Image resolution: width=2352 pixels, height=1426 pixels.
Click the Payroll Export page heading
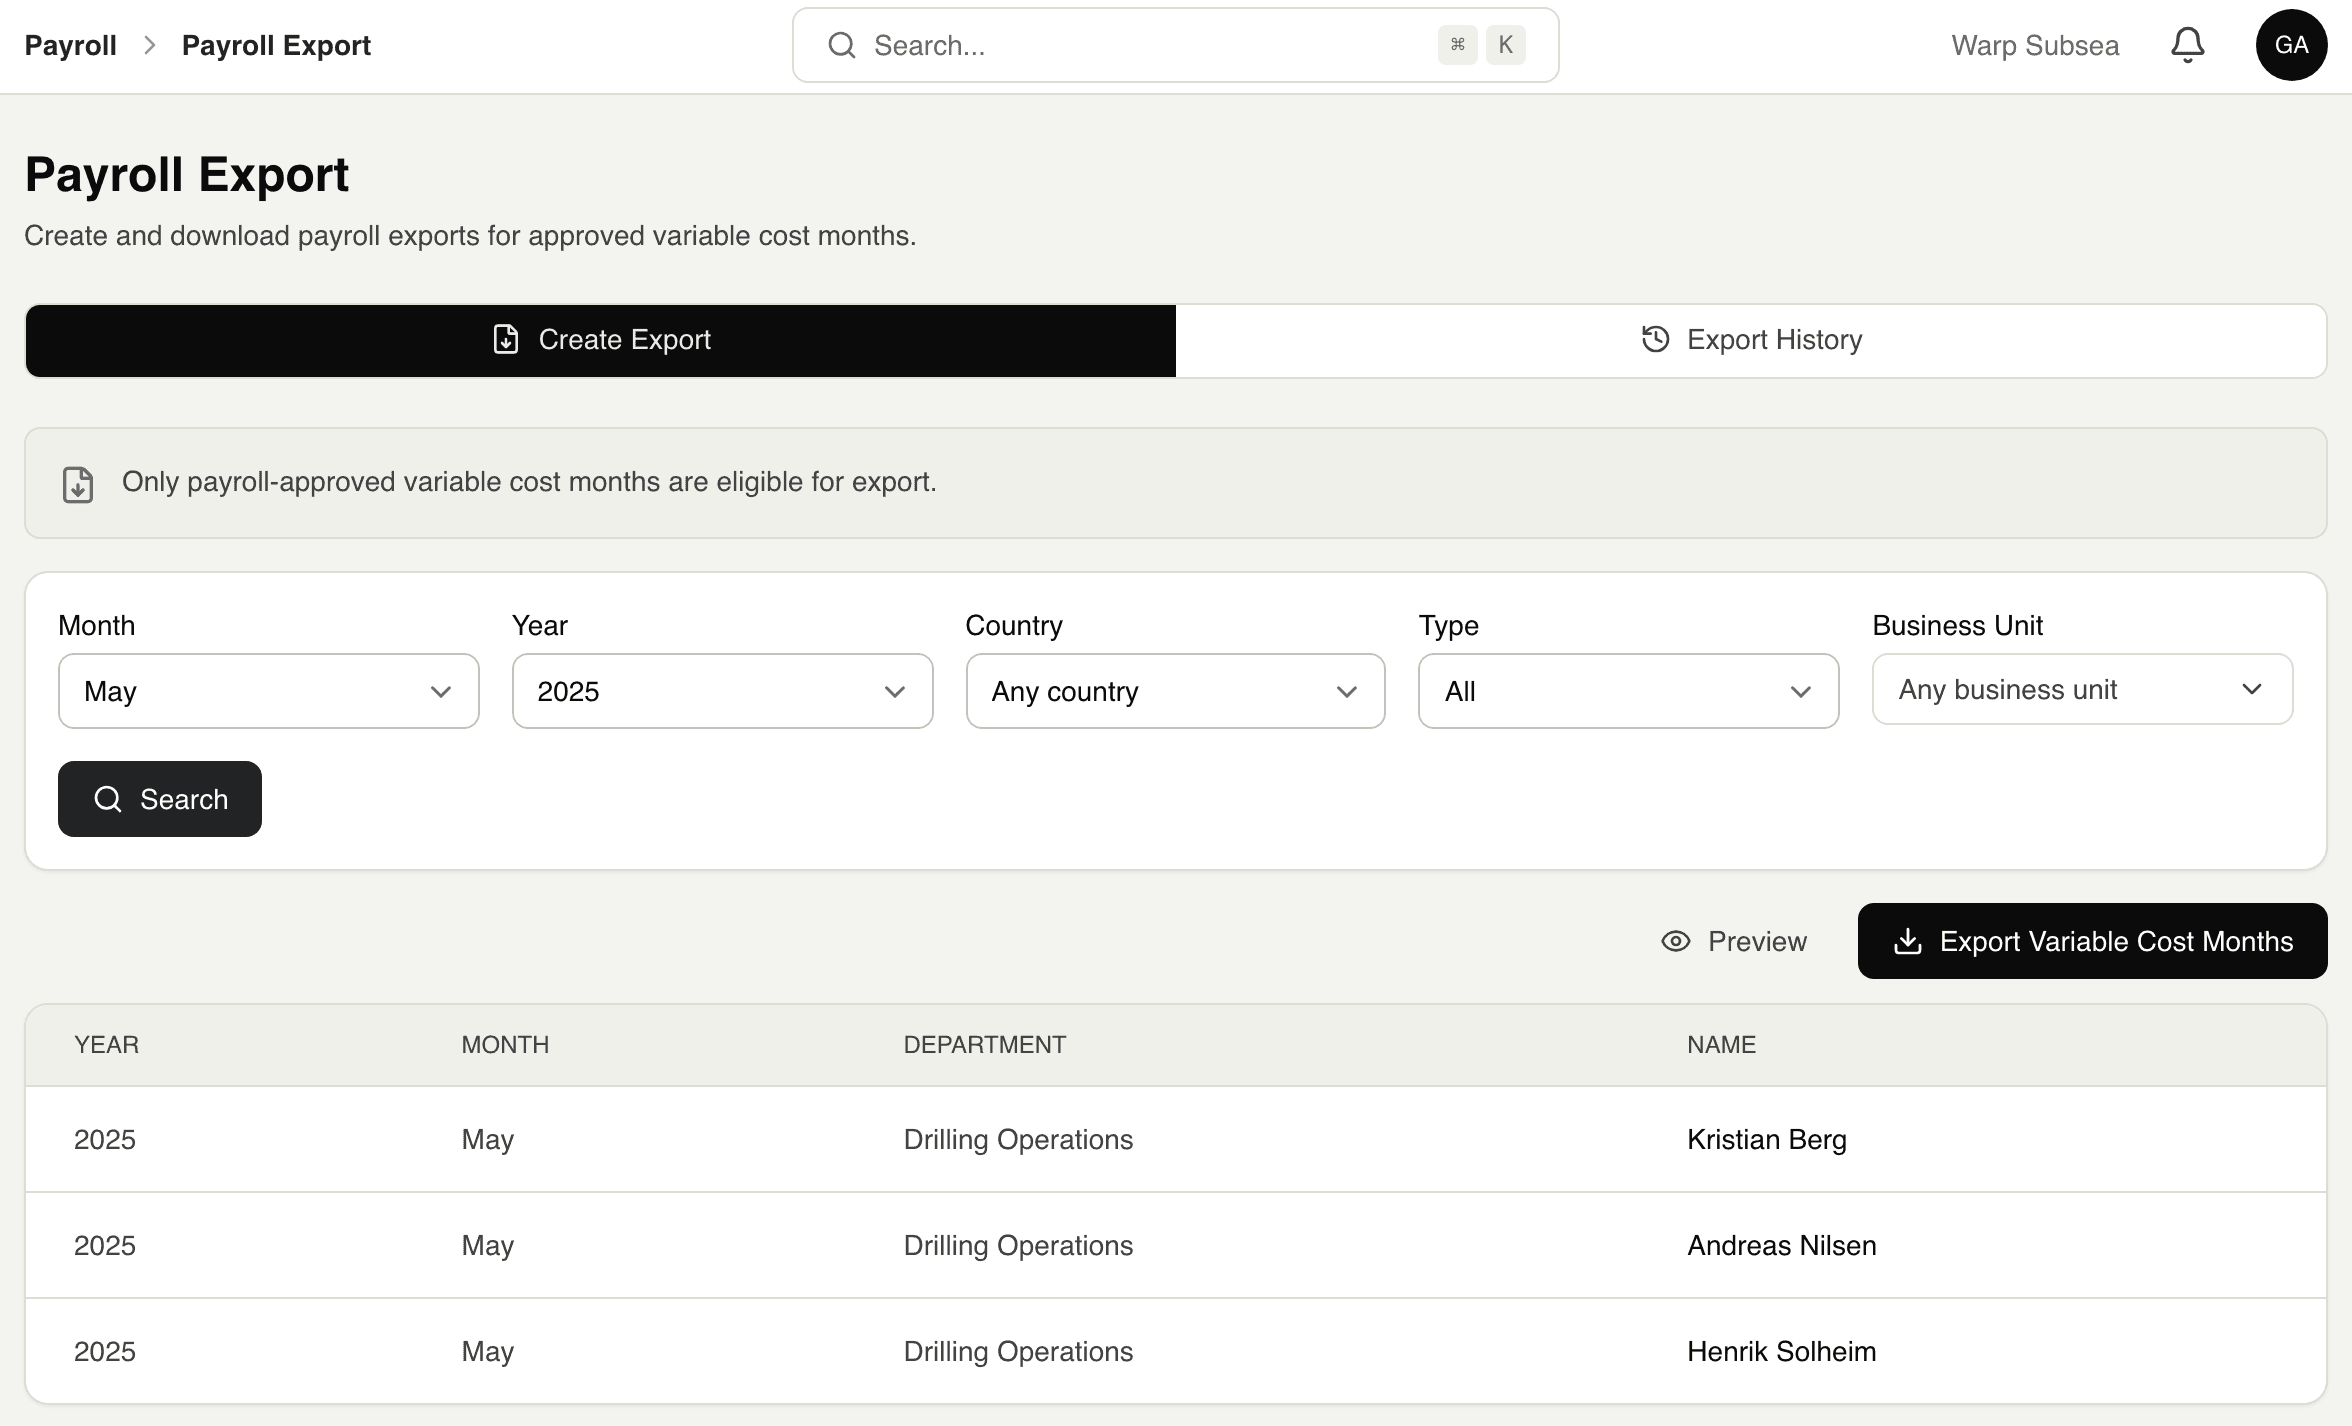pyautogui.click(x=187, y=175)
